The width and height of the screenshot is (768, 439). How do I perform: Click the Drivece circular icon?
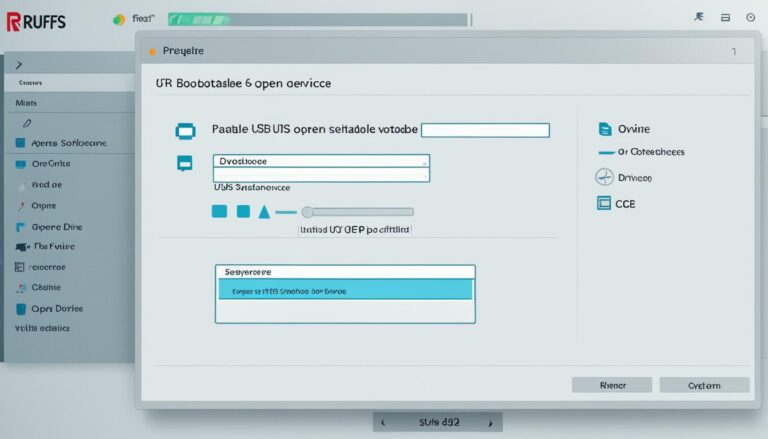pos(603,177)
